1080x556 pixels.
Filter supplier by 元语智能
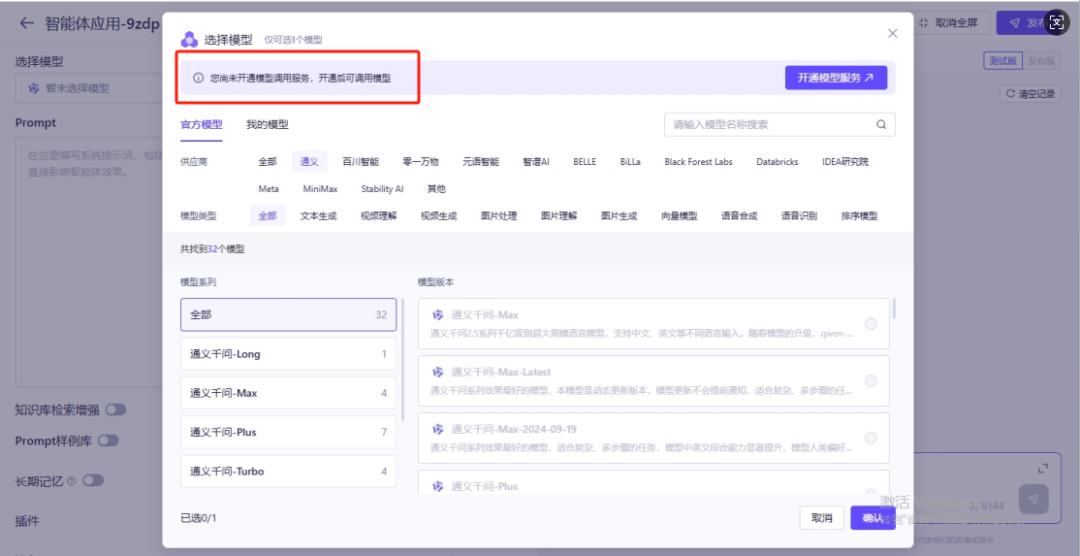click(x=480, y=162)
